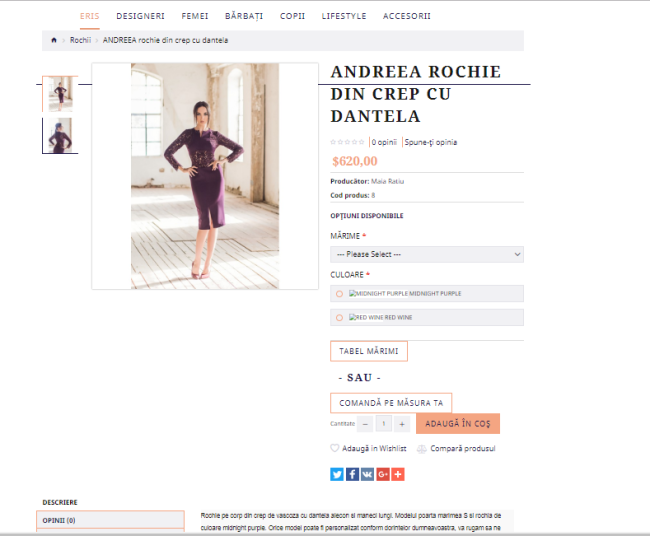The width and height of the screenshot is (650, 536).
Task: Open more sharing options plus icon
Action: coord(398,474)
